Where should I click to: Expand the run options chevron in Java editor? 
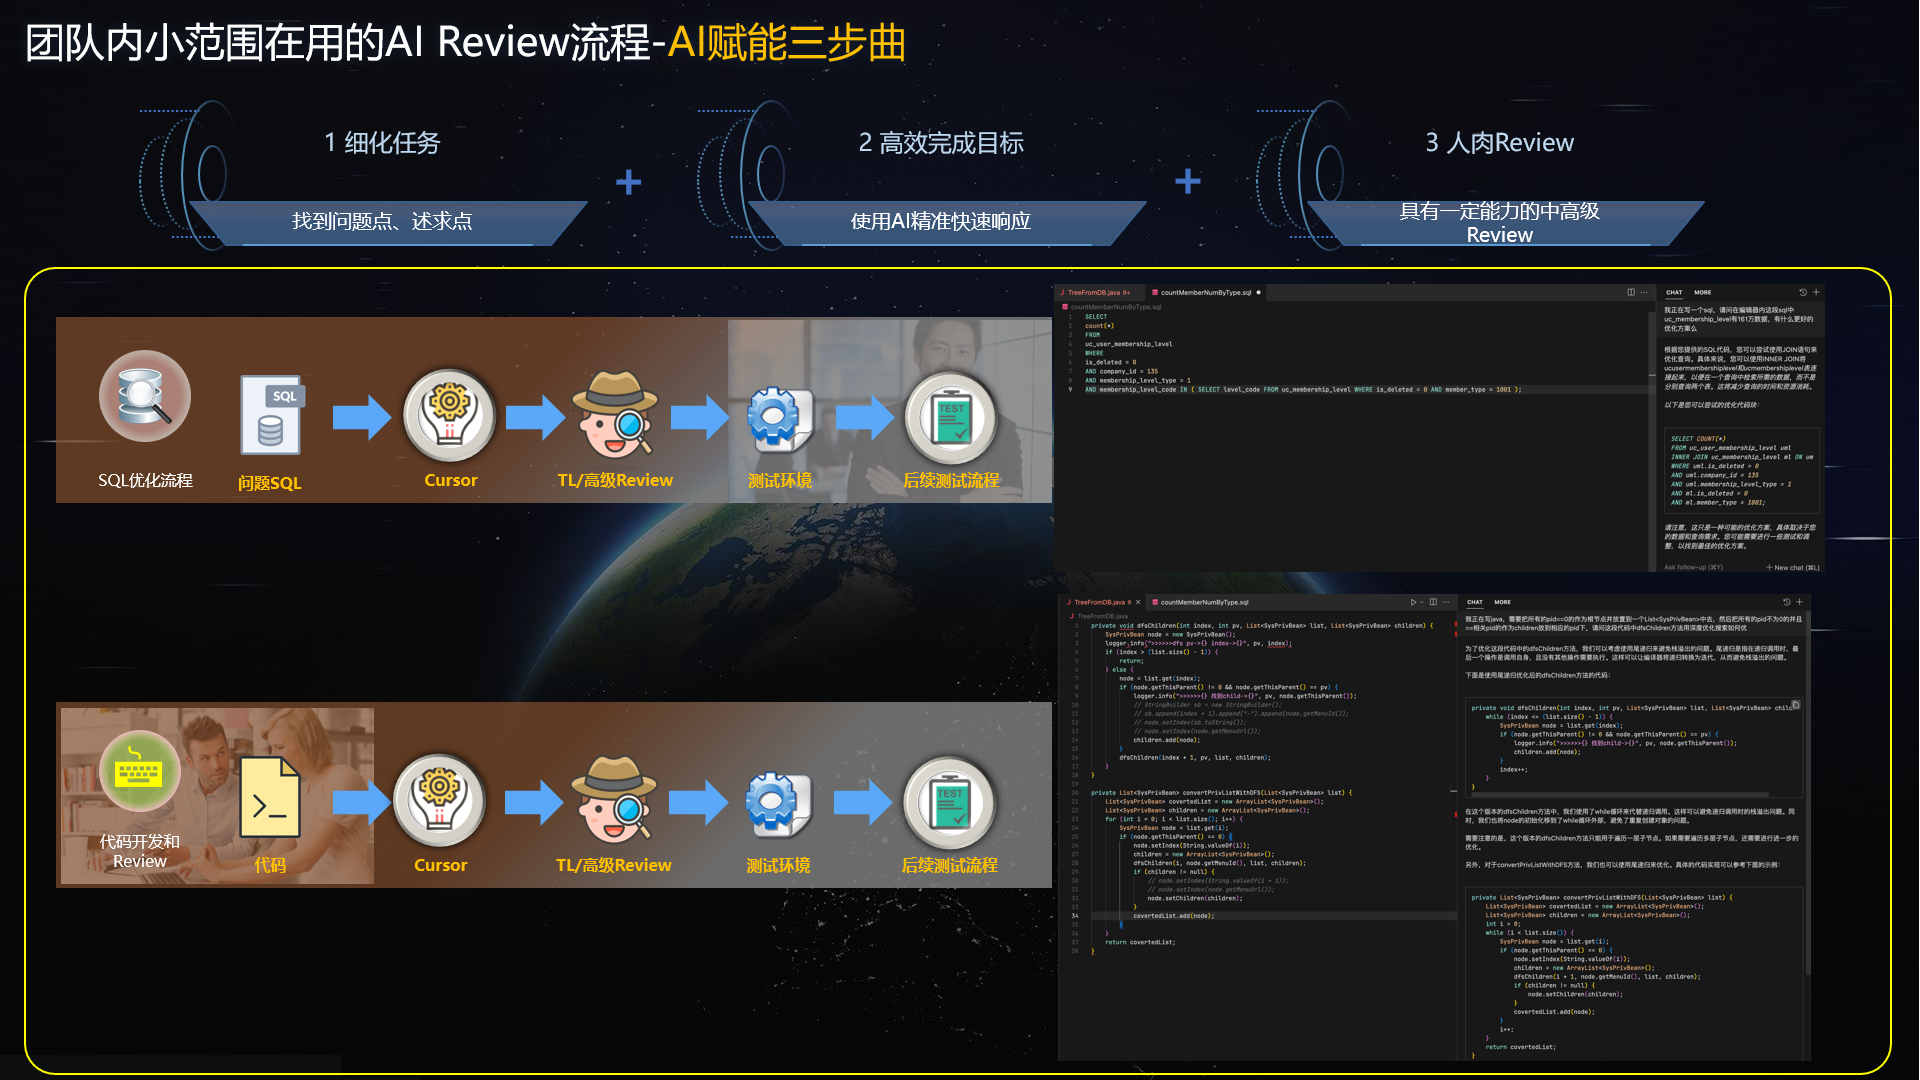pyautogui.click(x=1421, y=602)
